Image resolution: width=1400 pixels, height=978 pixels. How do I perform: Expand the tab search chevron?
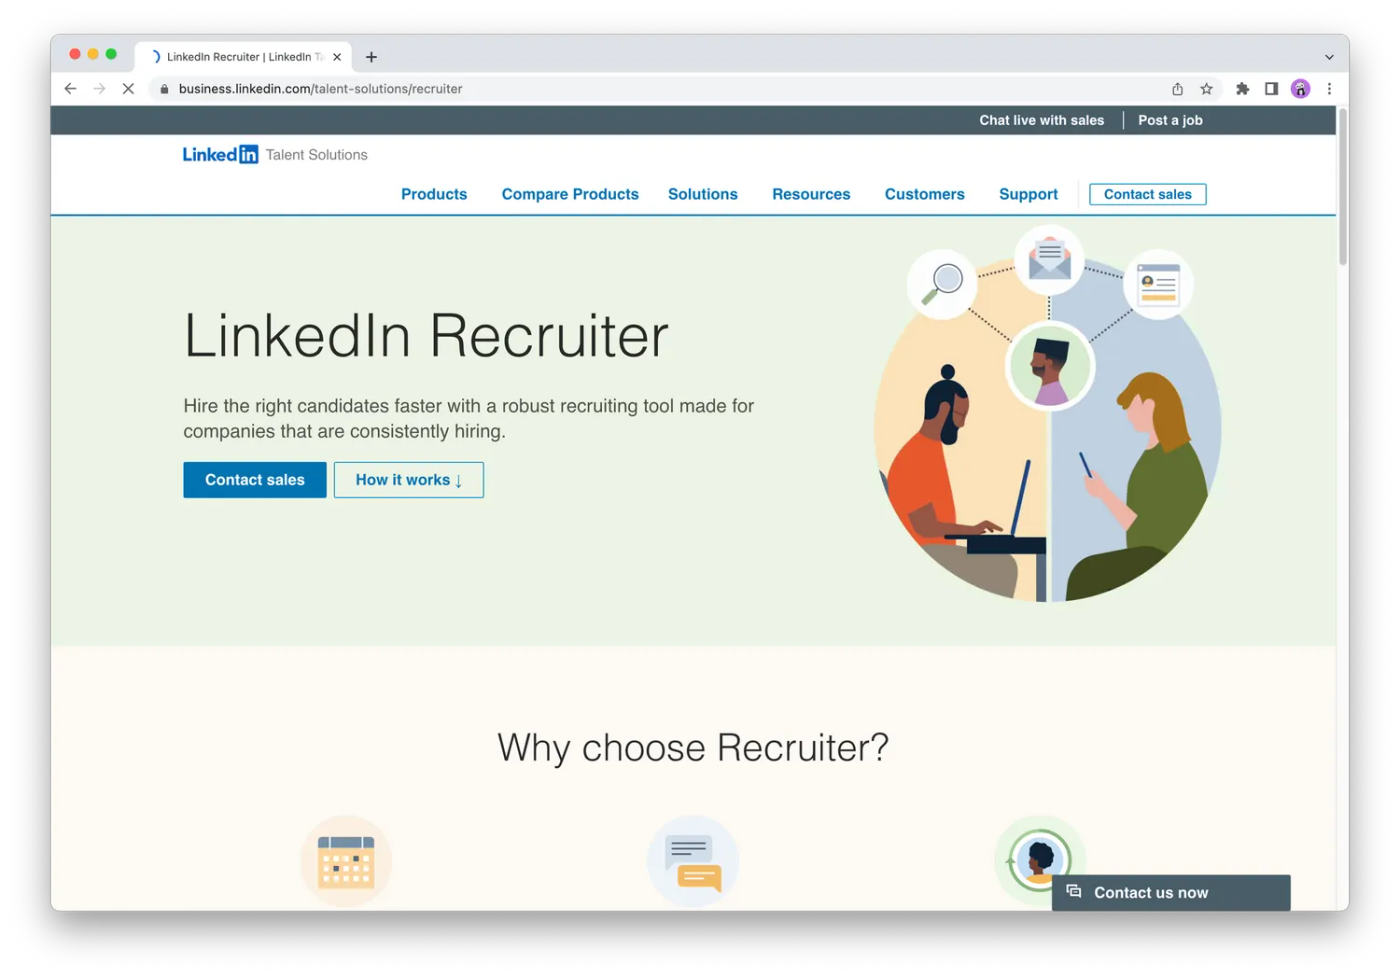pyautogui.click(x=1329, y=57)
